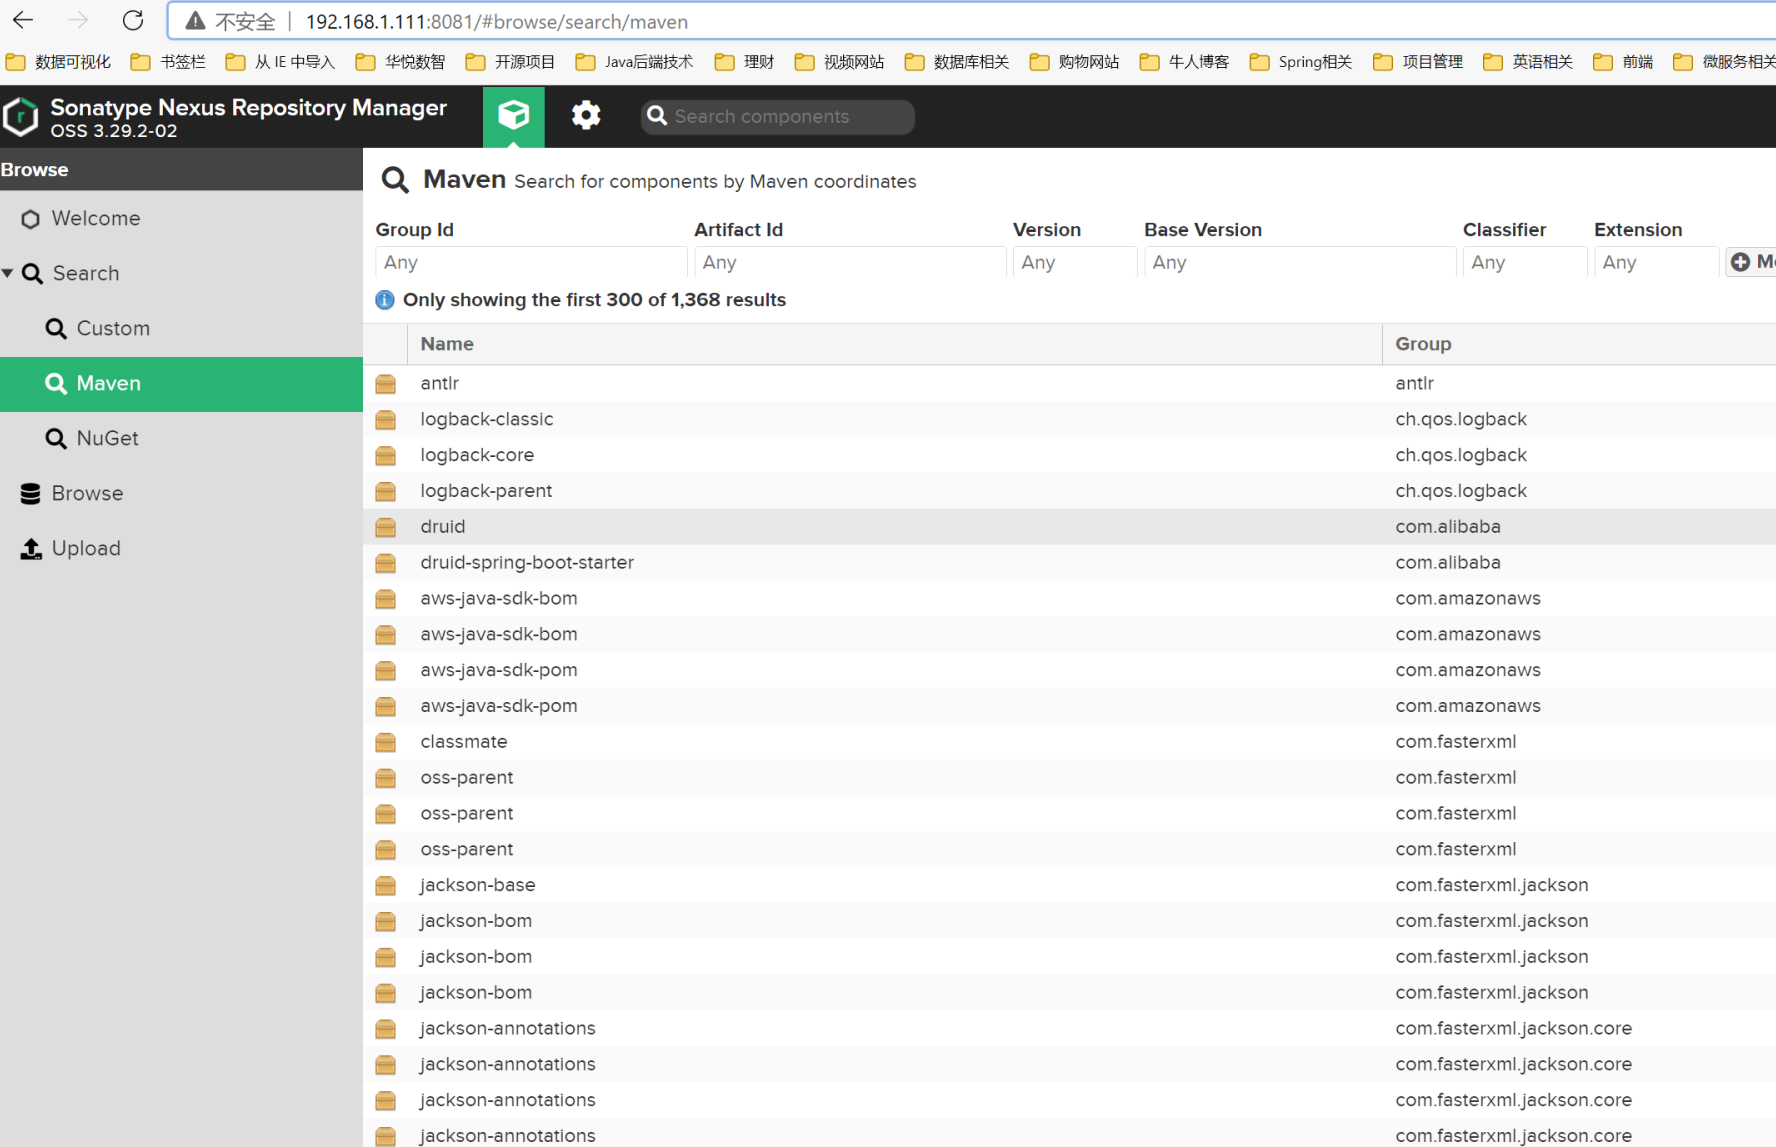
Task: Click the info icon beside results notice
Action: (x=385, y=300)
